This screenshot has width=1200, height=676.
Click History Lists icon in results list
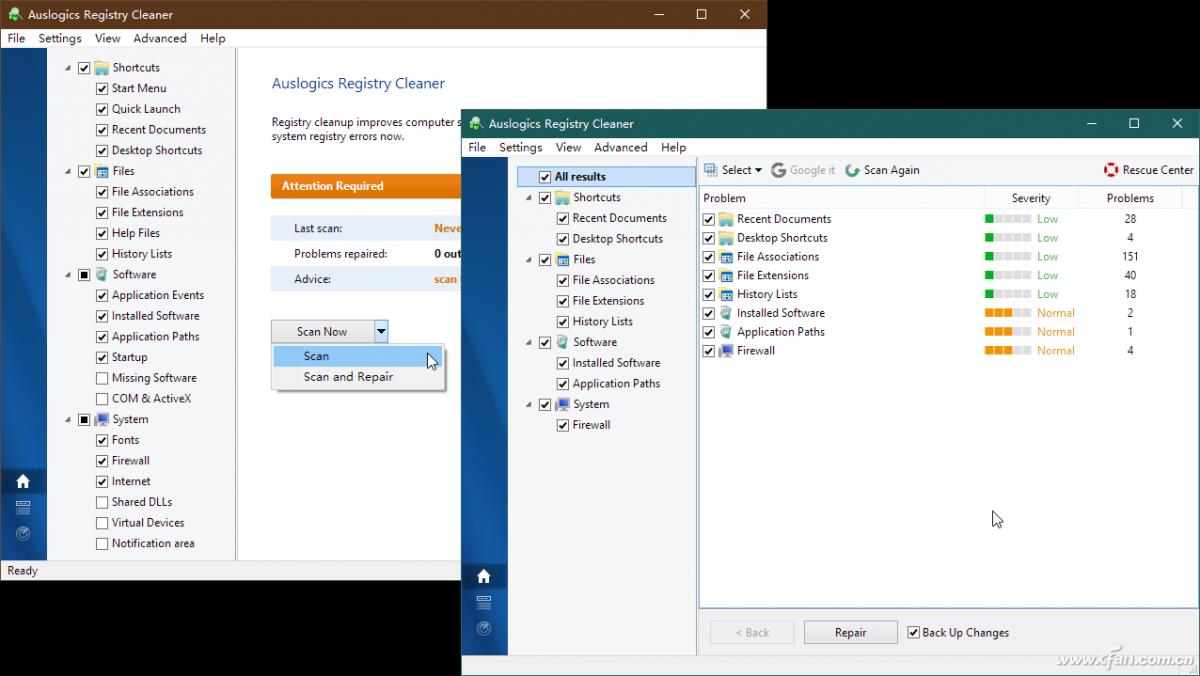[x=726, y=294]
